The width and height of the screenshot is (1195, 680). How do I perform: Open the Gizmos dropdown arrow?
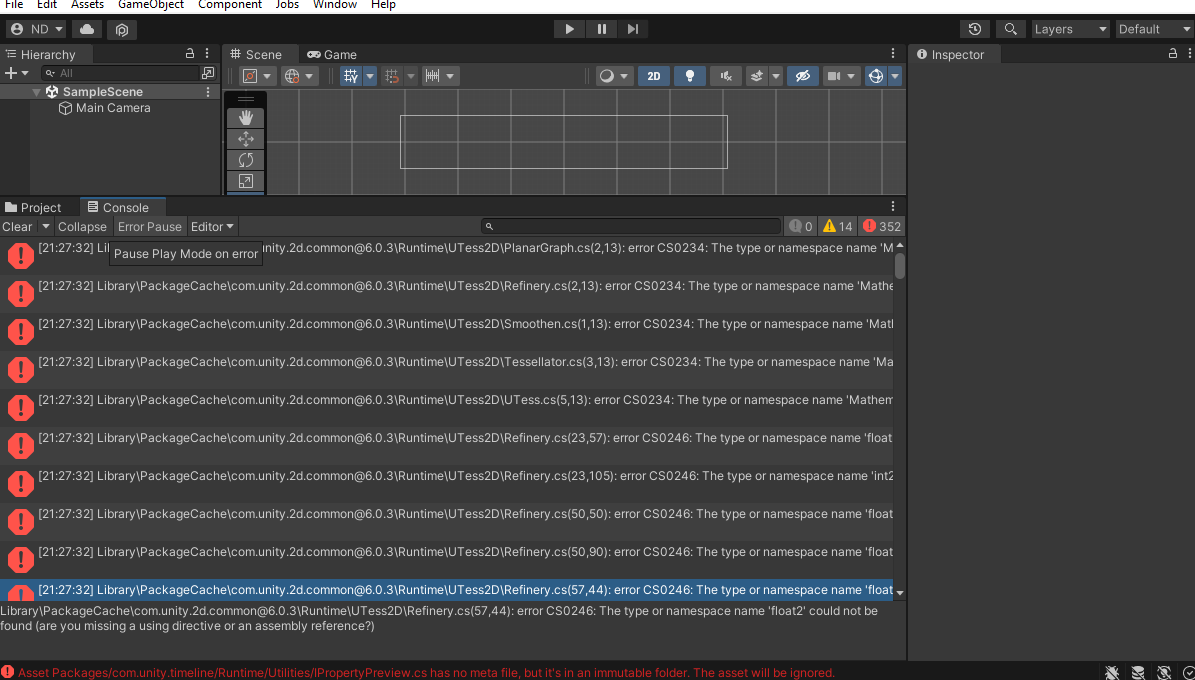(x=895, y=76)
